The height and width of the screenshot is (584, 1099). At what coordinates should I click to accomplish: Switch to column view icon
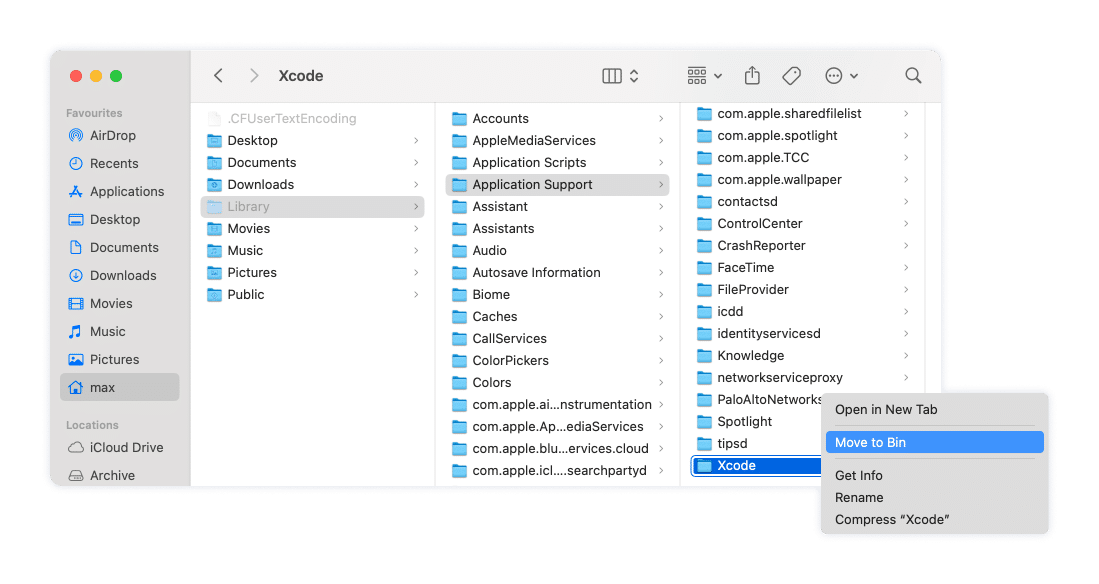[x=612, y=76]
